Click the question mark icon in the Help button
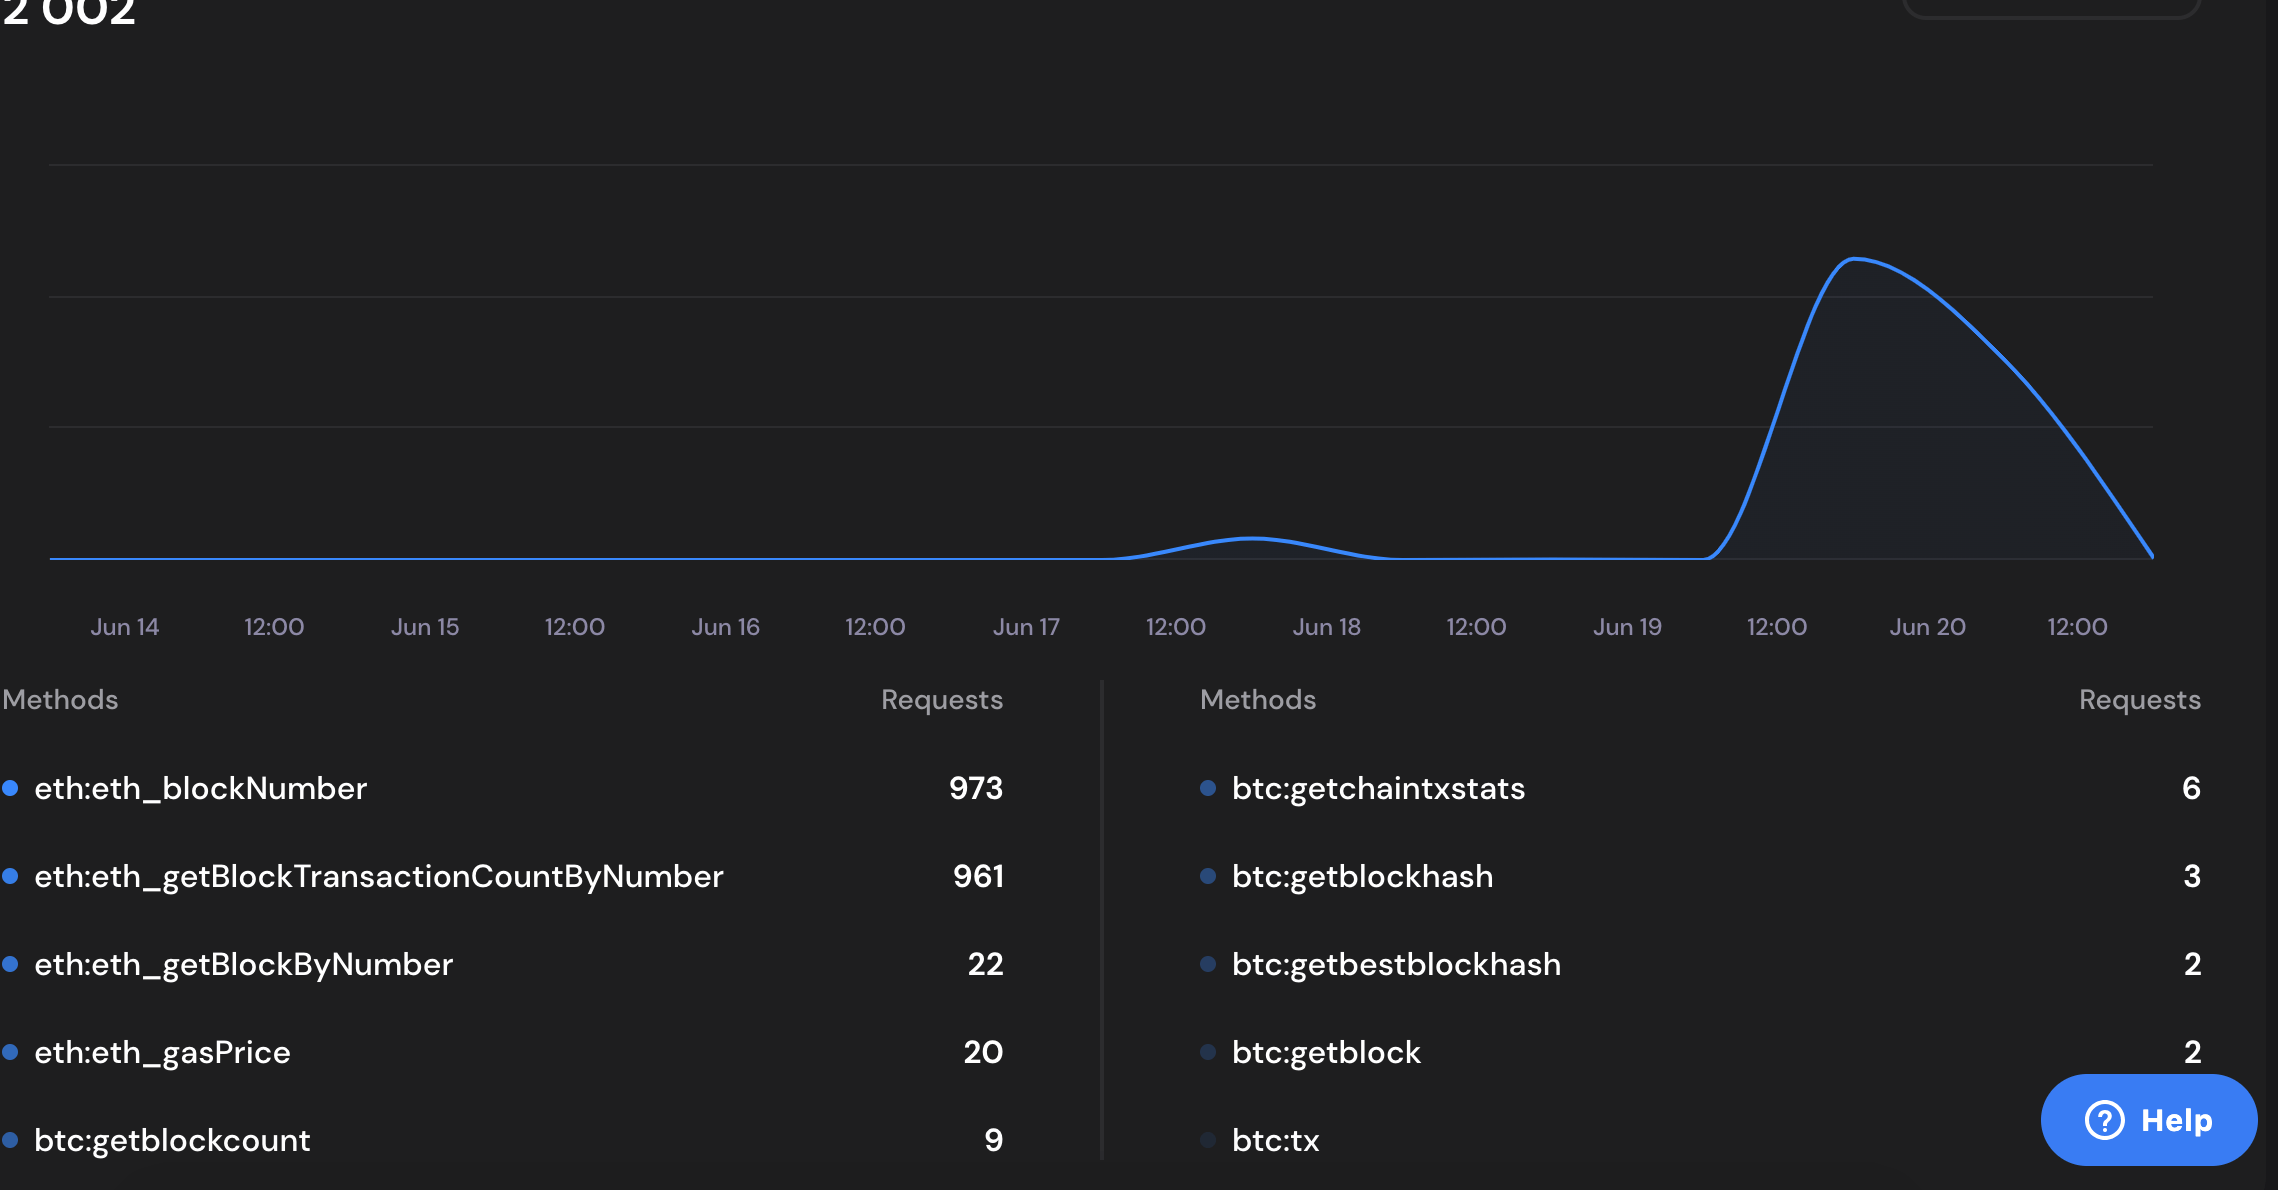The height and width of the screenshot is (1190, 2278). (x=2105, y=1121)
